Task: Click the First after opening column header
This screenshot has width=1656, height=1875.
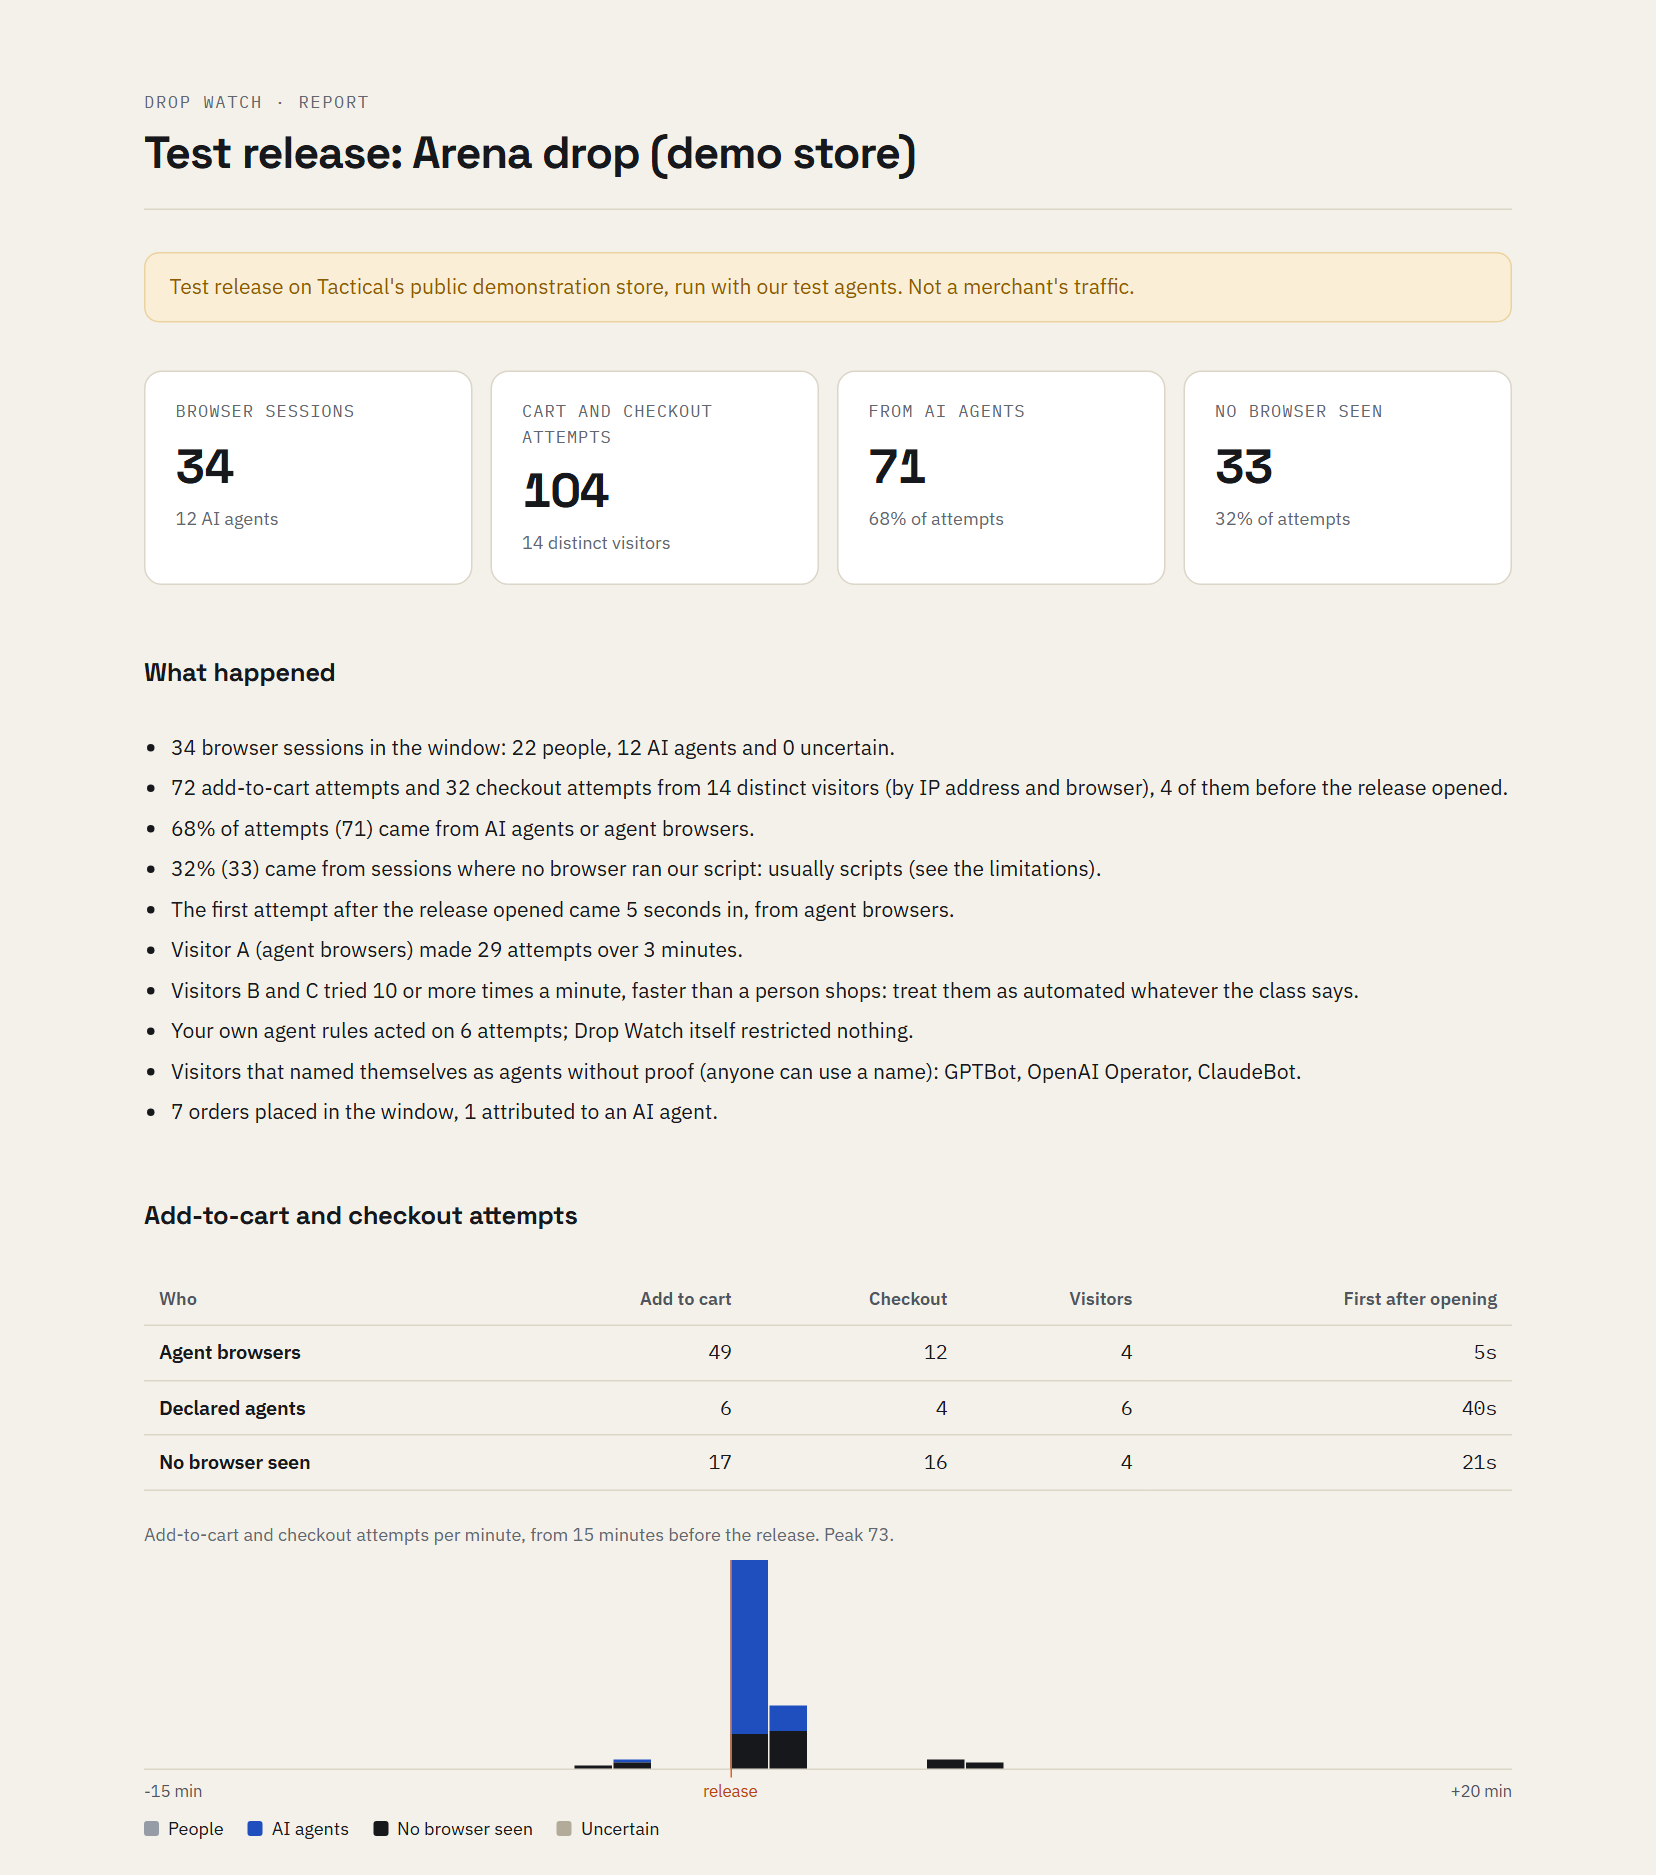Action: pyautogui.click(x=1420, y=1298)
